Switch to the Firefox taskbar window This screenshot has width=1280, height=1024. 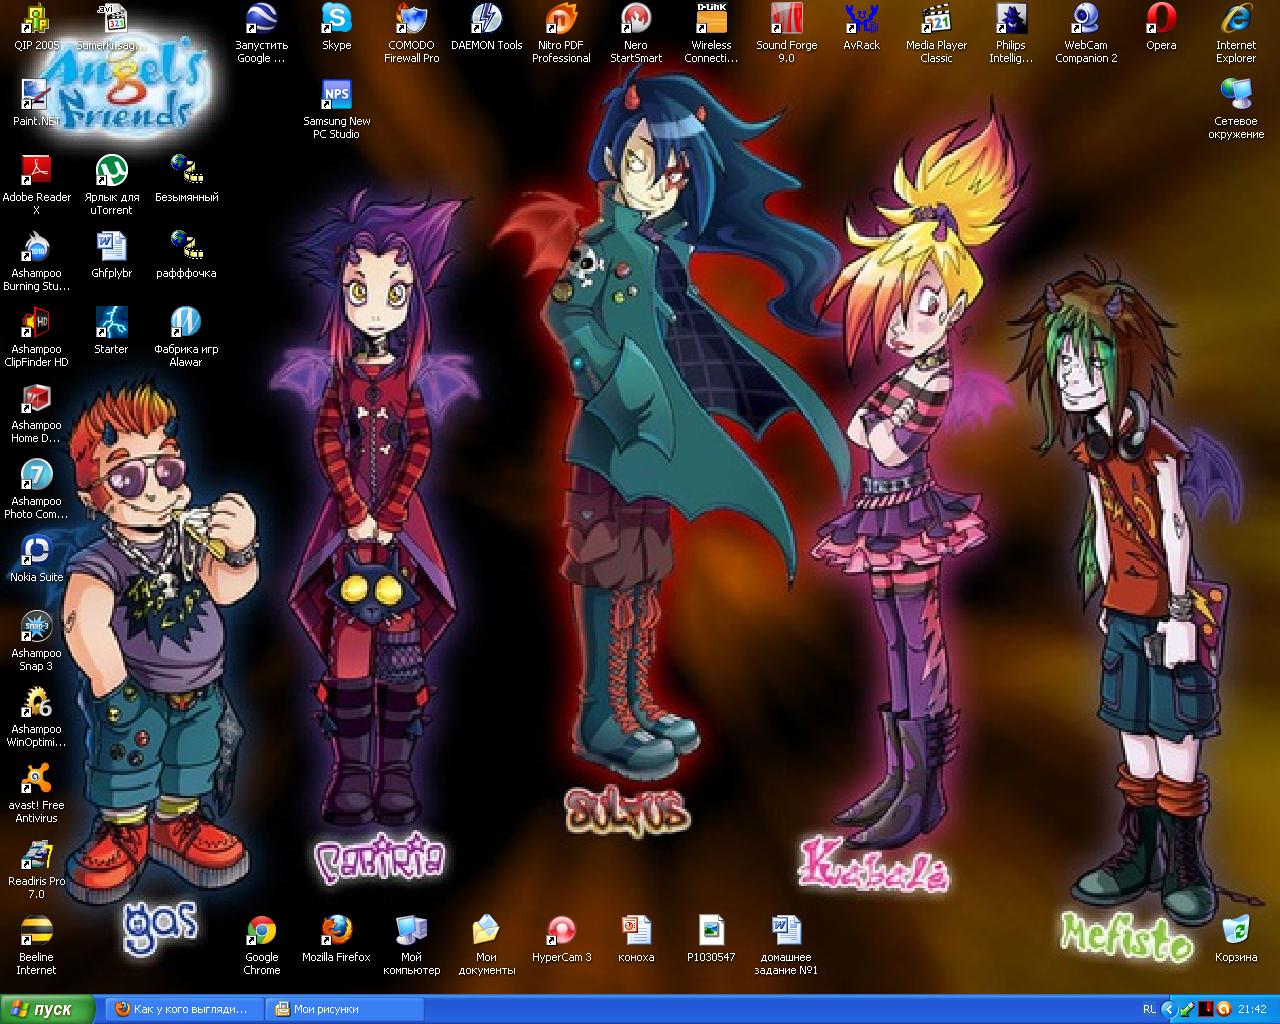click(x=185, y=1009)
